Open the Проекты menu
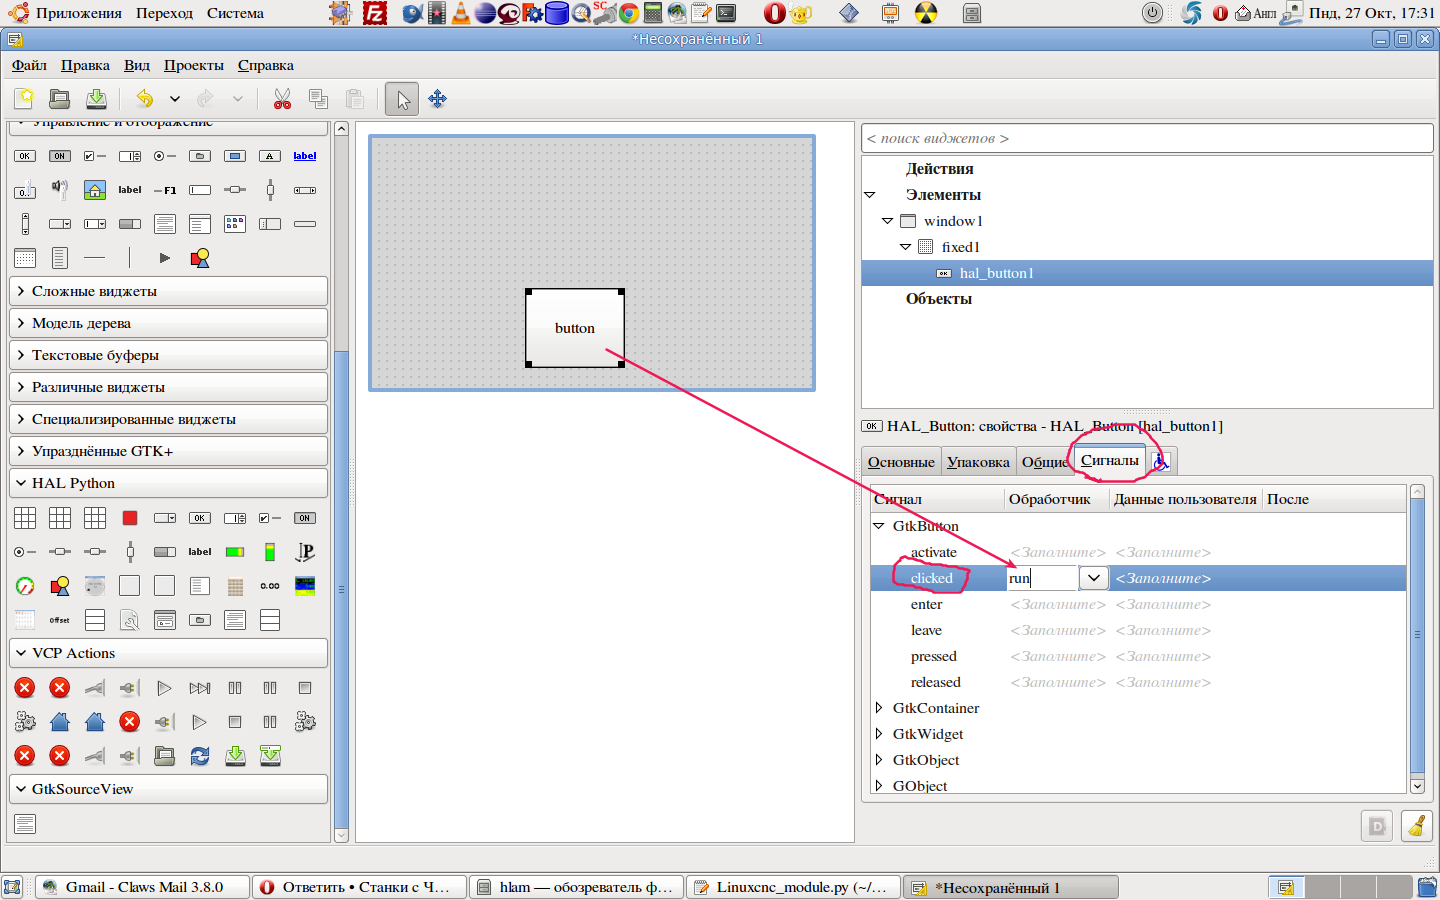The width and height of the screenshot is (1440, 900). pyautogui.click(x=194, y=65)
